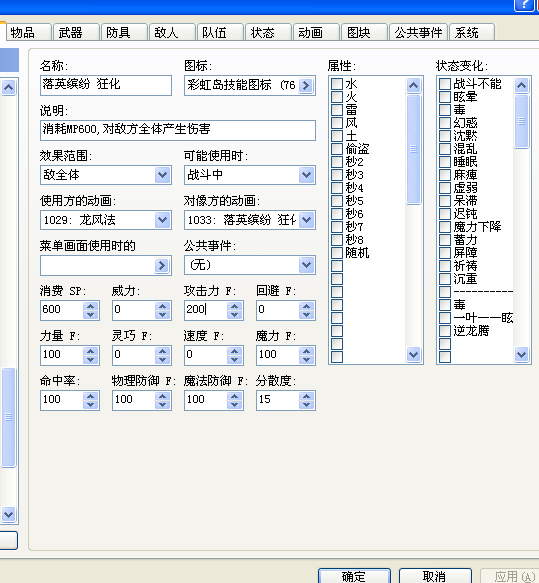Click the 应用 (A) button
The width and height of the screenshot is (539, 583).
pos(511,576)
